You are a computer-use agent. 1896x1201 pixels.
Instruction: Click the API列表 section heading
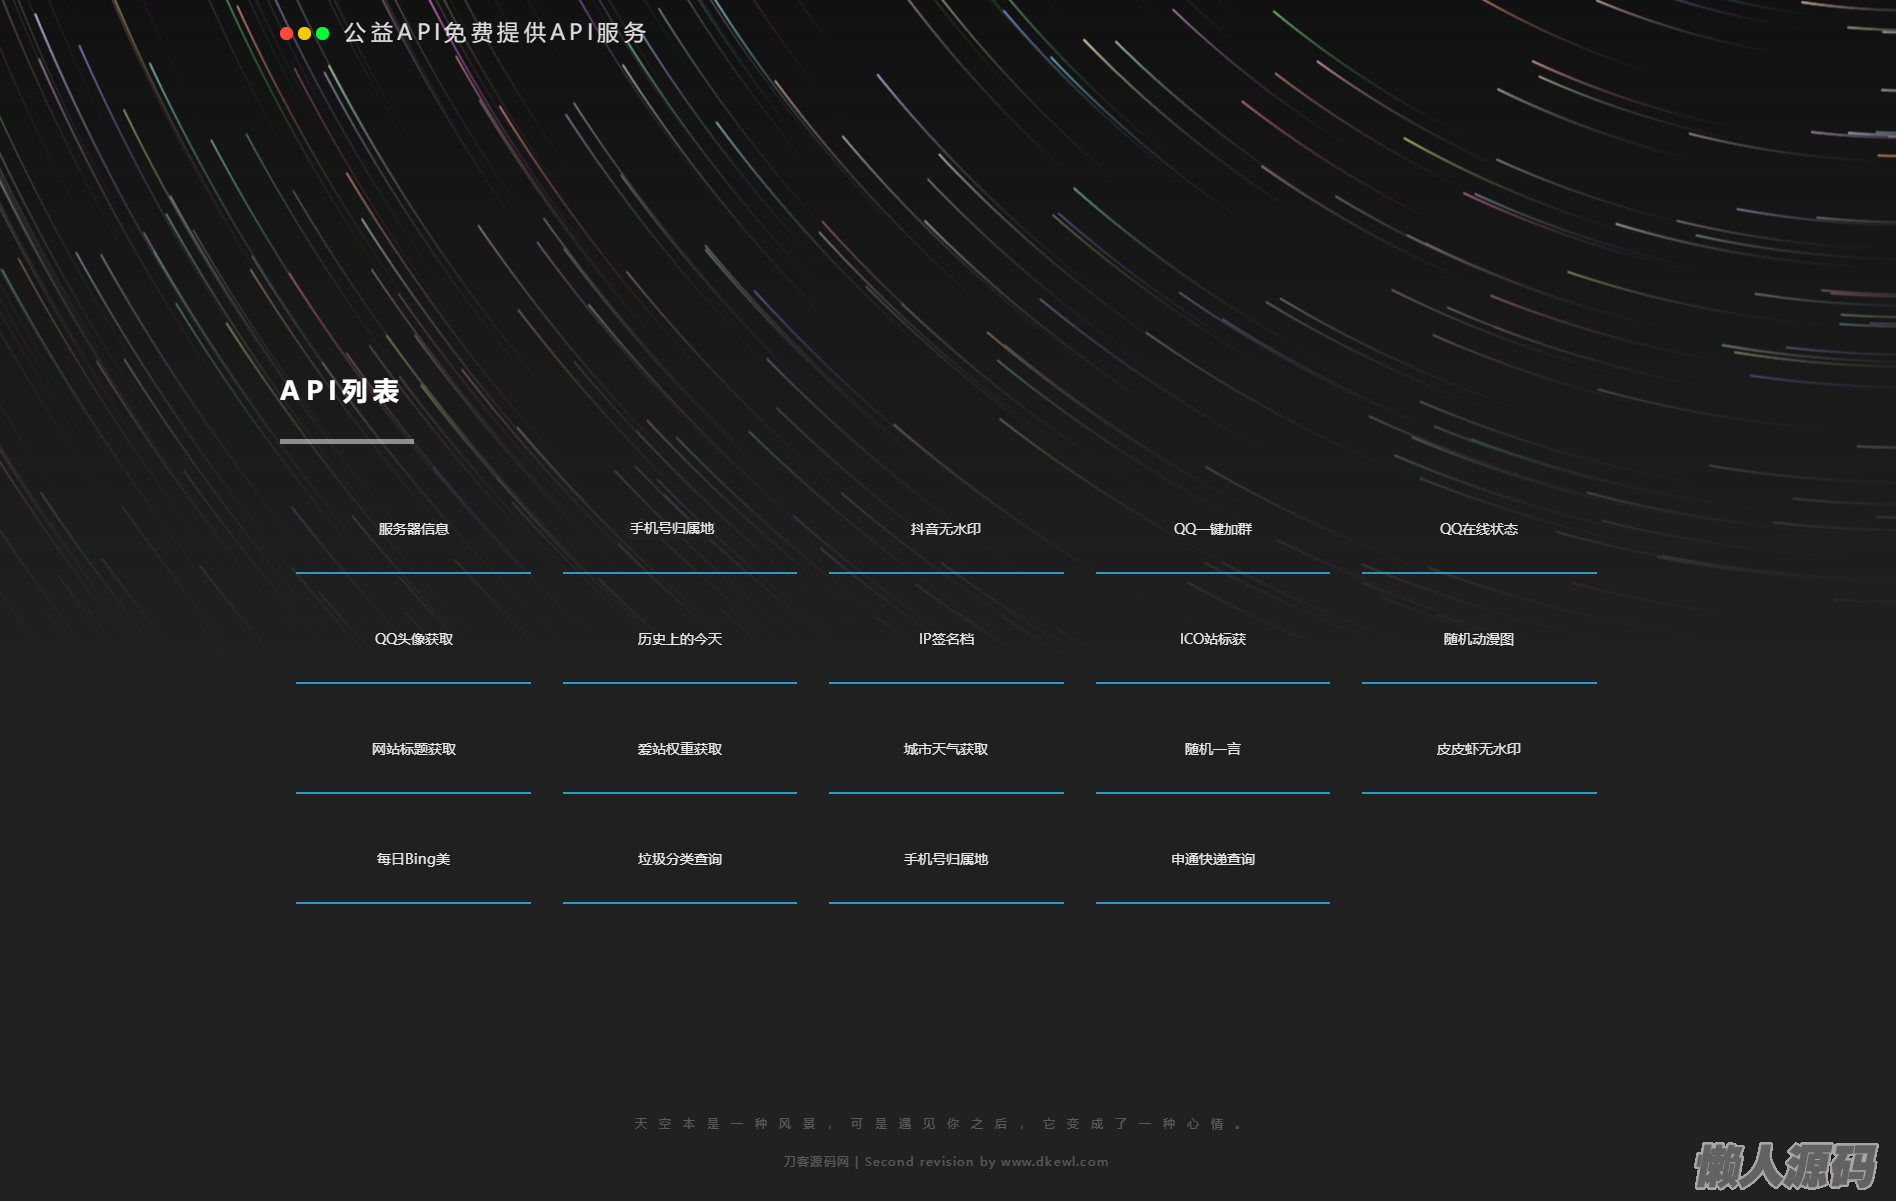coord(340,391)
